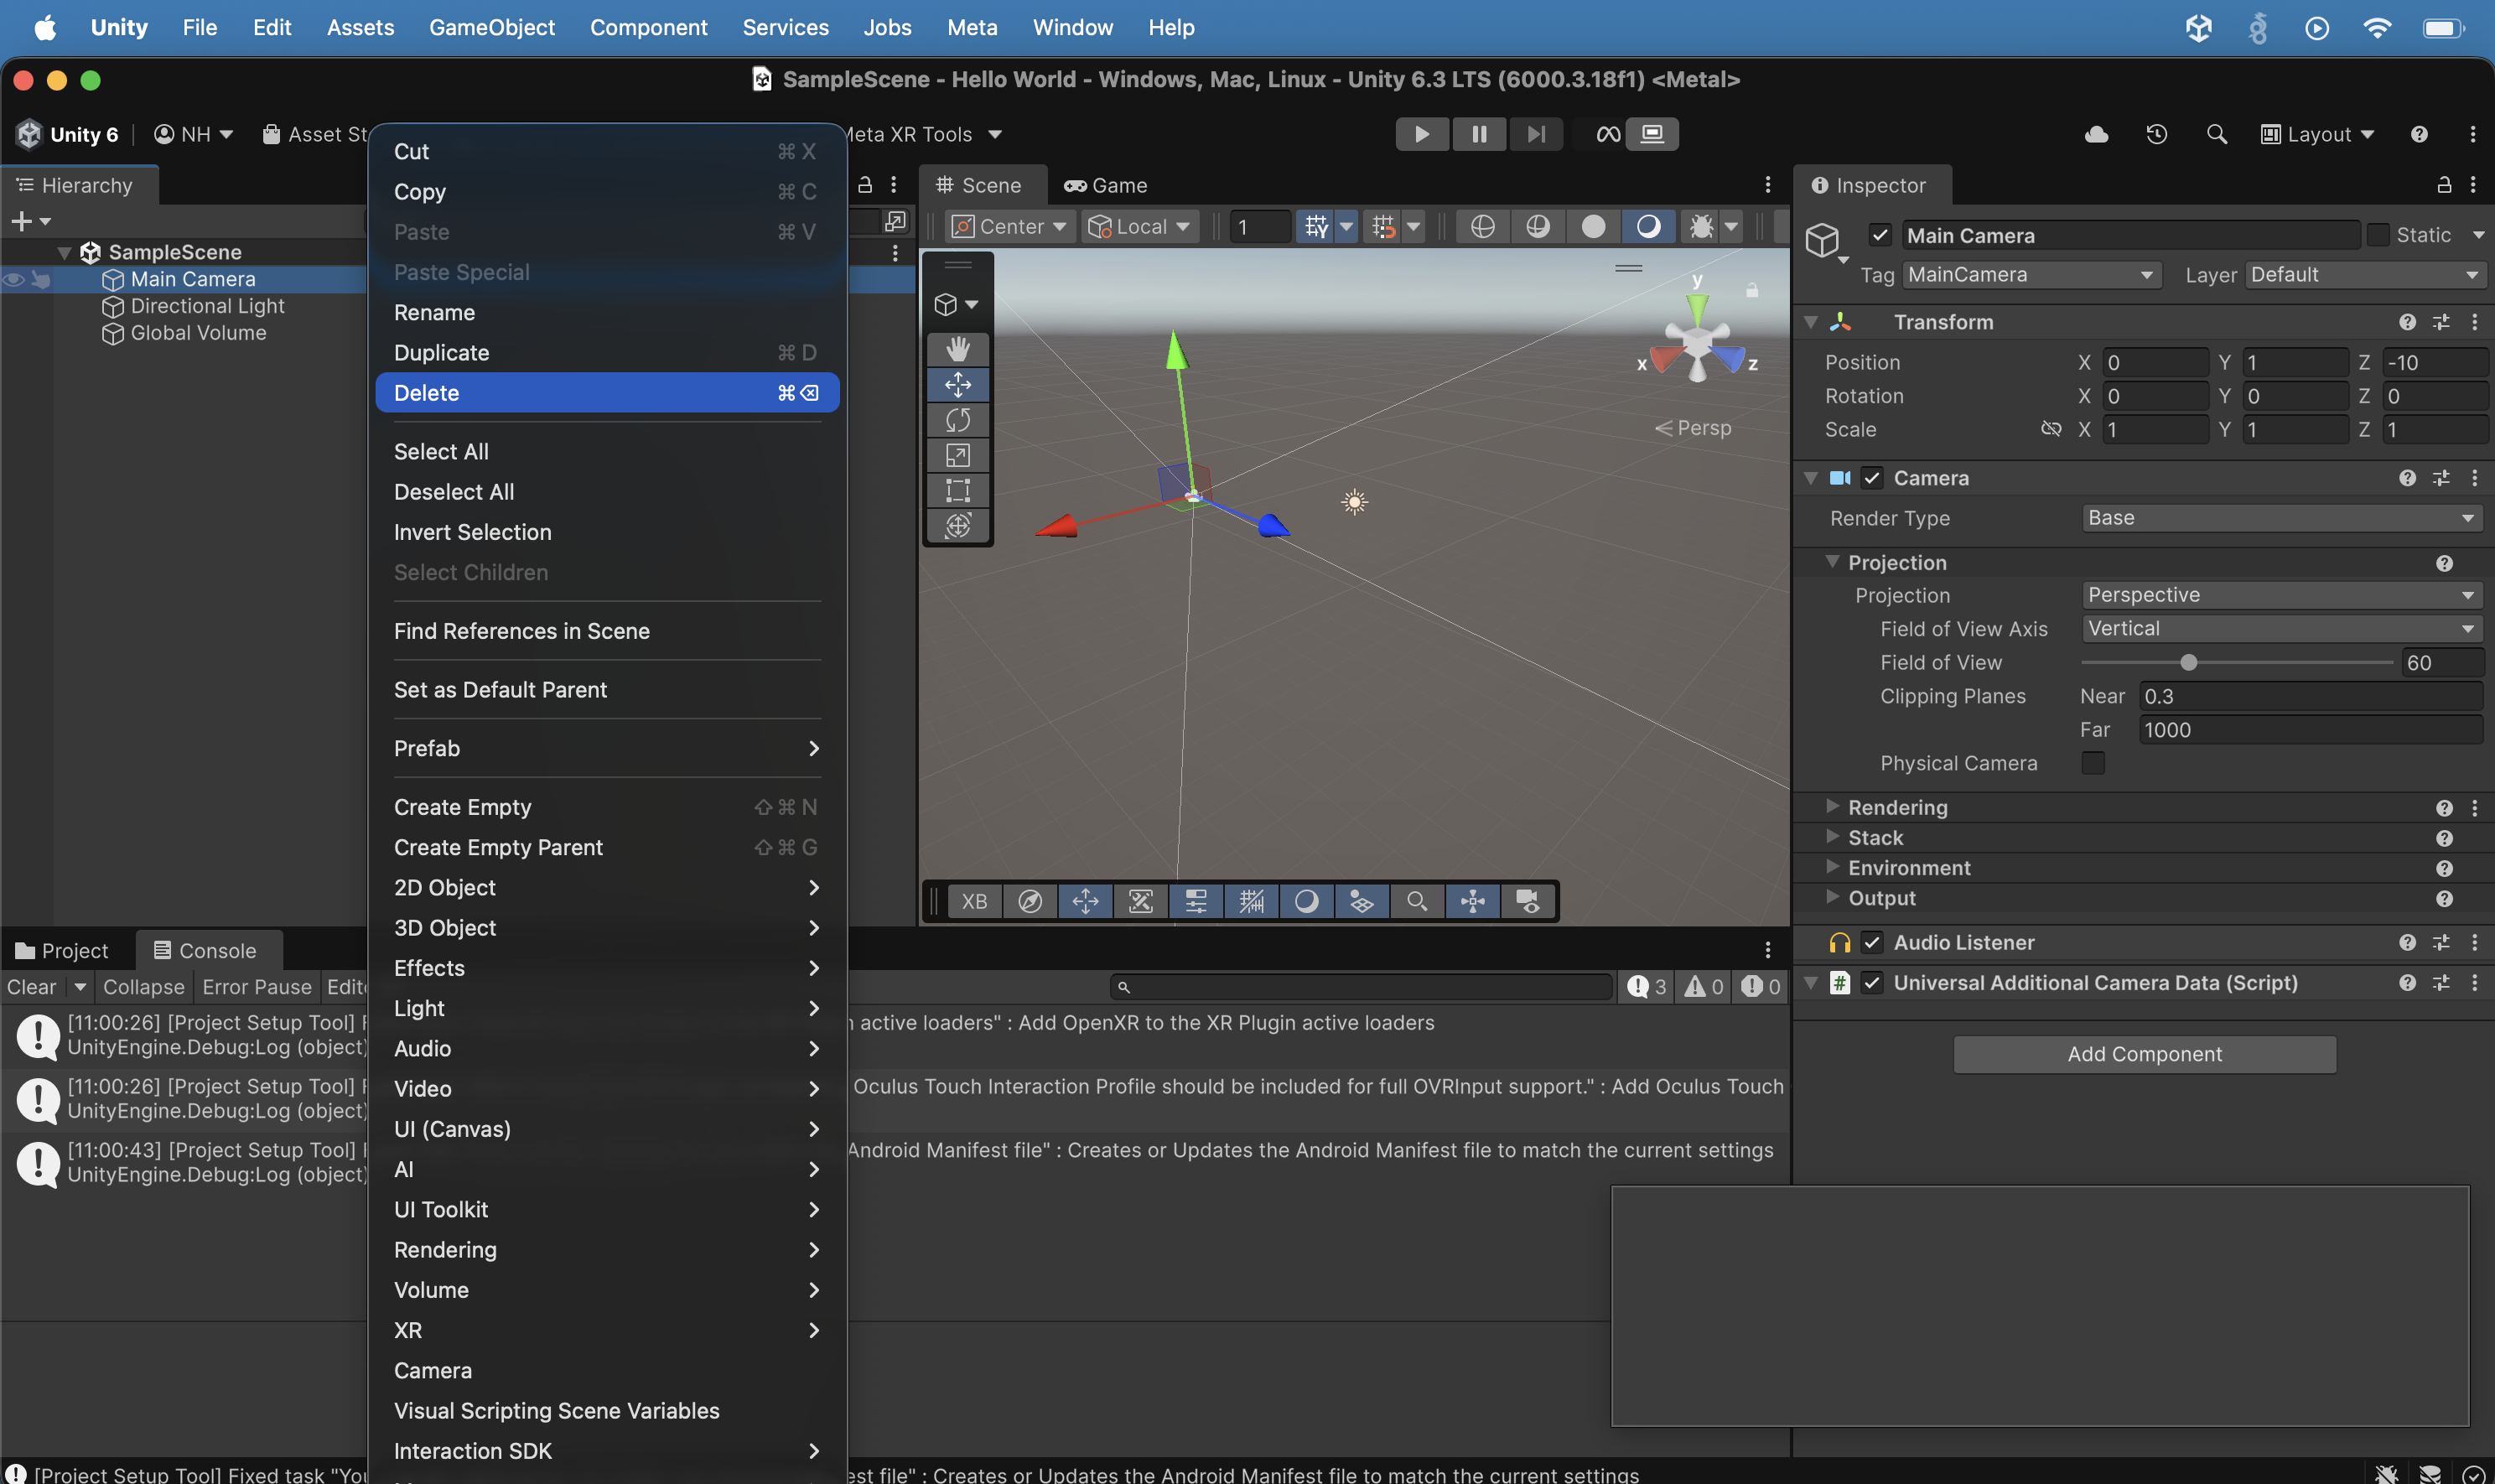
Task: Click the Position Z input field
Action: [2434, 362]
